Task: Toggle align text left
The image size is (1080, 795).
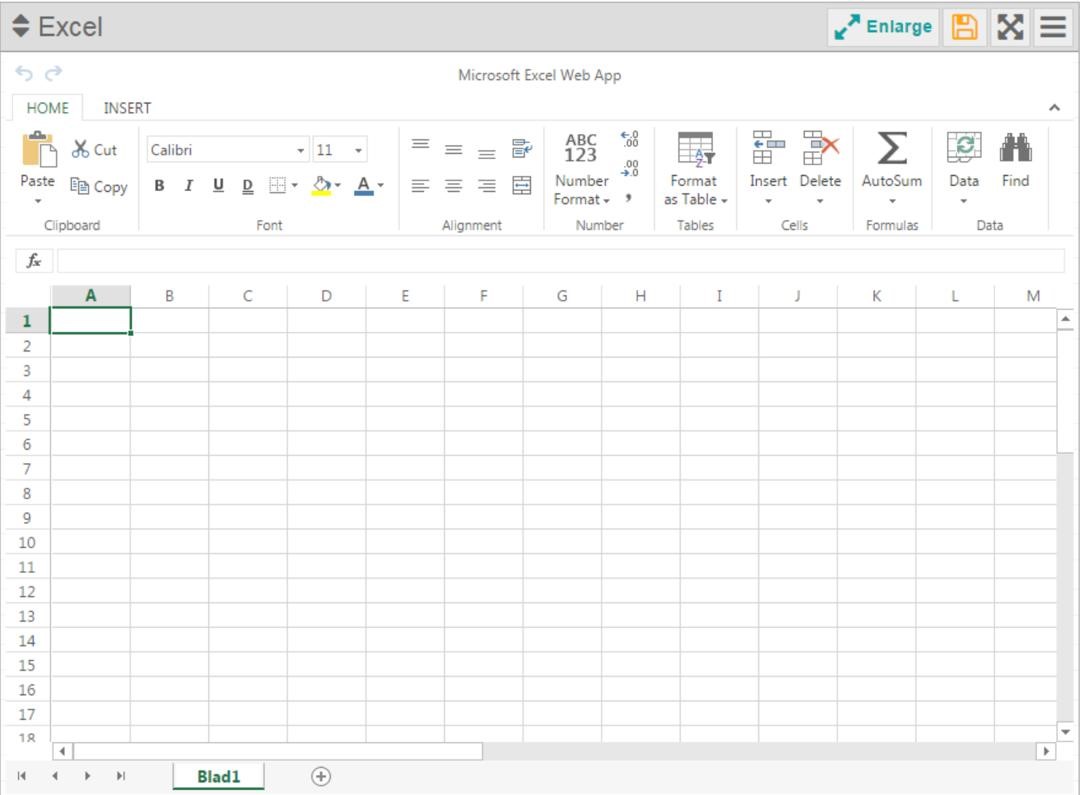Action: click(420, 185)
